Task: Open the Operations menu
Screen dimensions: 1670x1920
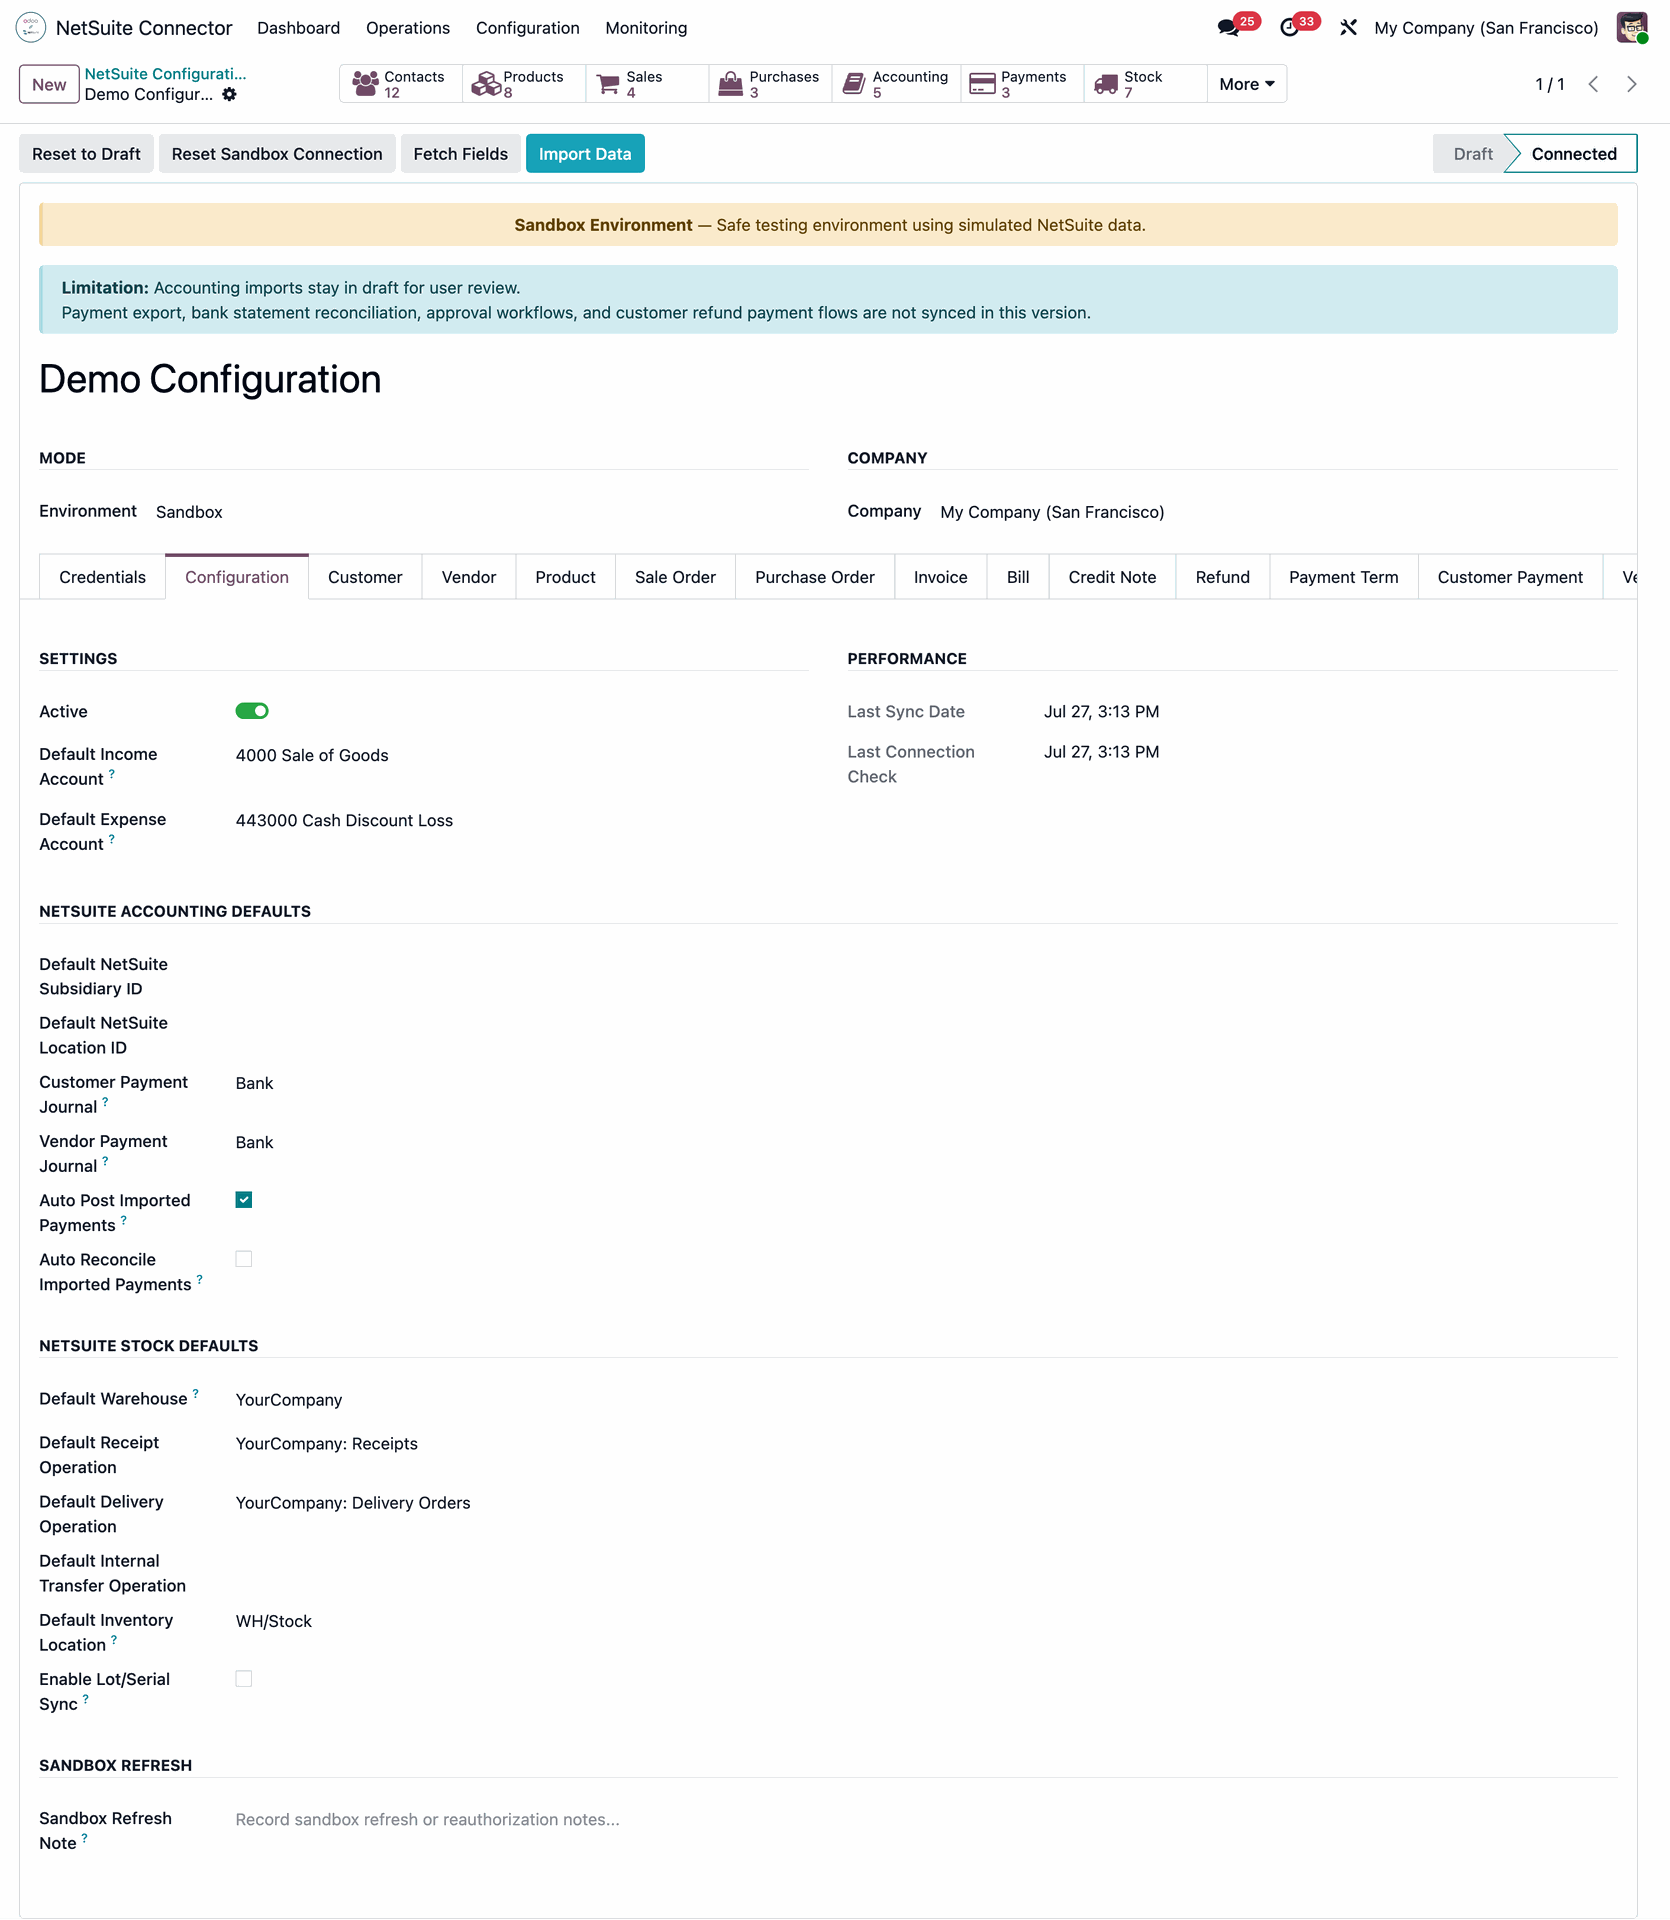Action: pos(408,28)
